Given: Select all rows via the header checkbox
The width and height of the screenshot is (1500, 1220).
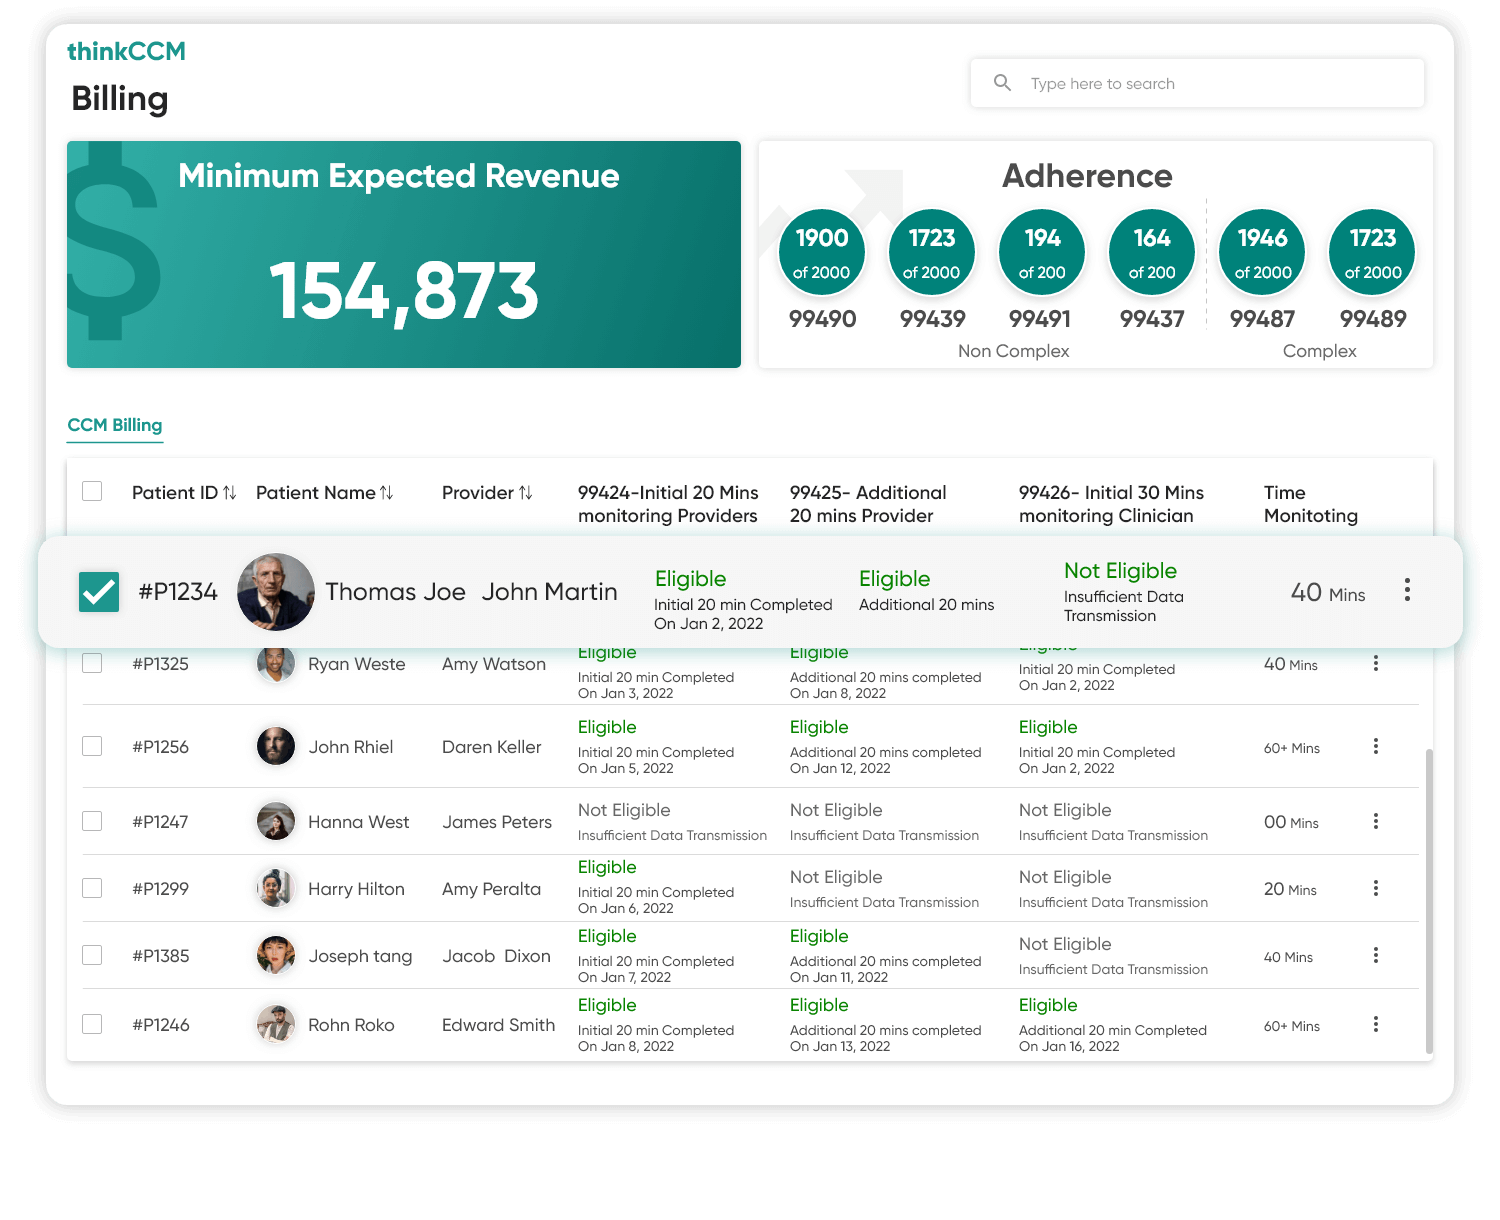Looking at the screenshot, I should click(x=92, y=491).
